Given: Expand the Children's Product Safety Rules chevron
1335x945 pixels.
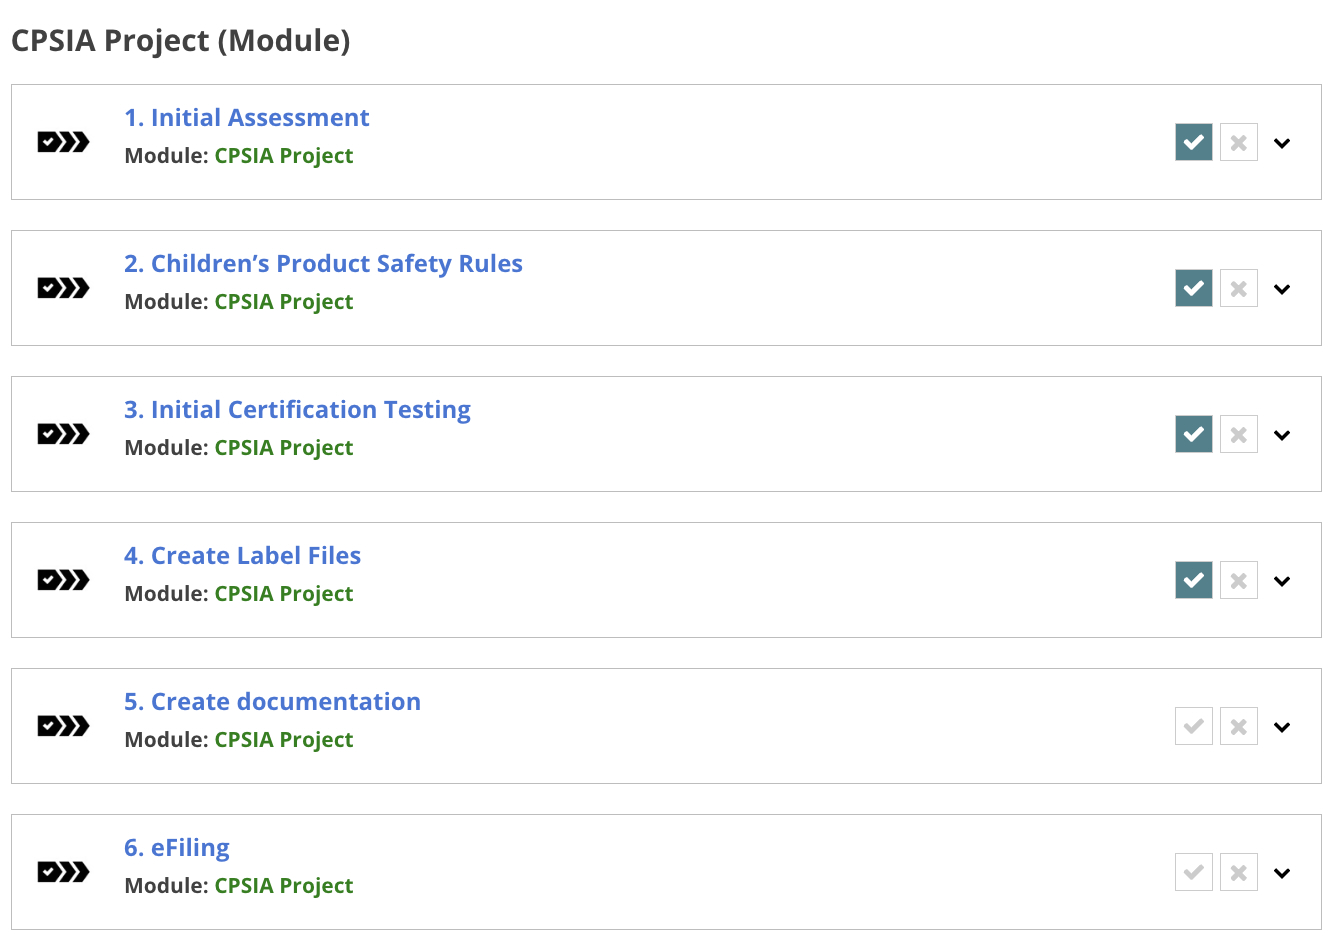Looking at the screenshot, I should [1282, 289].
